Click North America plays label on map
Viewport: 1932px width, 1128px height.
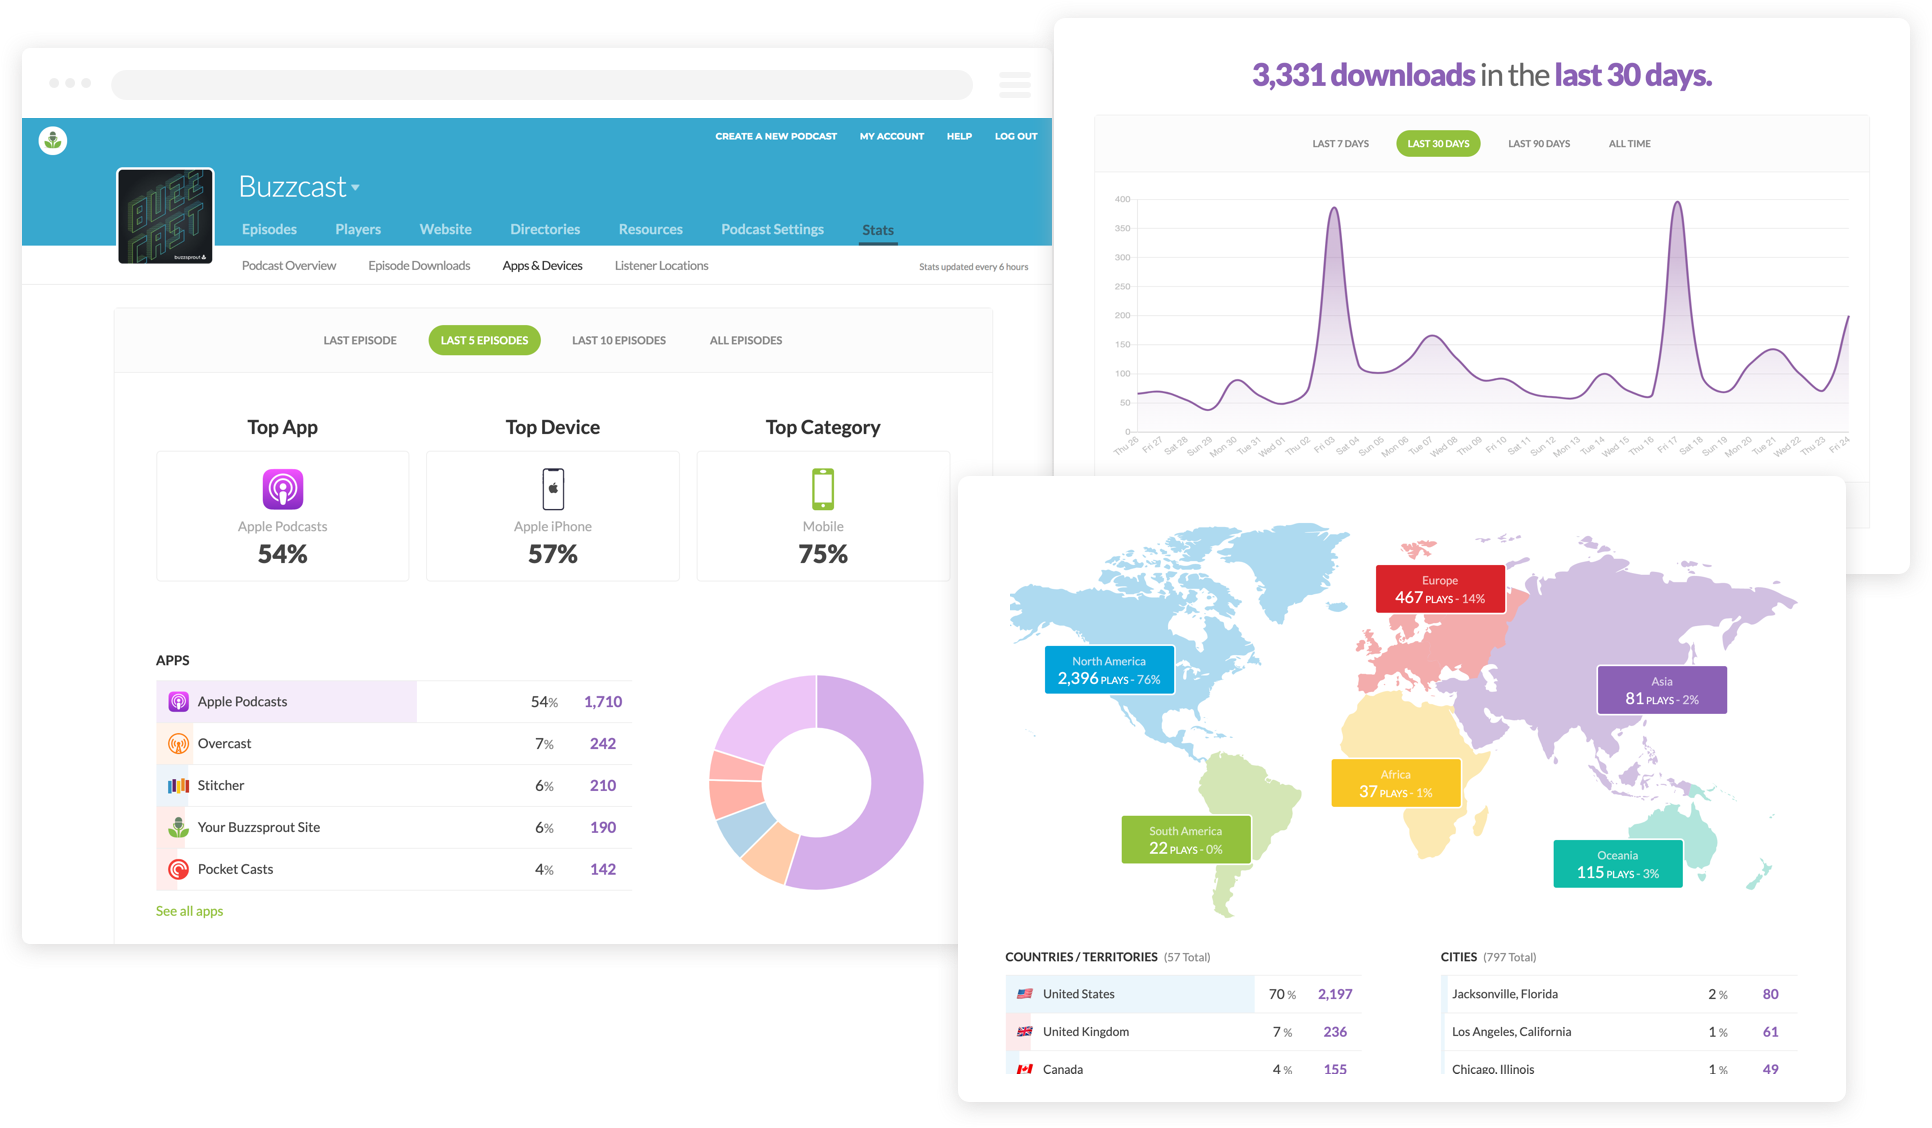(x=1109, y=670)
